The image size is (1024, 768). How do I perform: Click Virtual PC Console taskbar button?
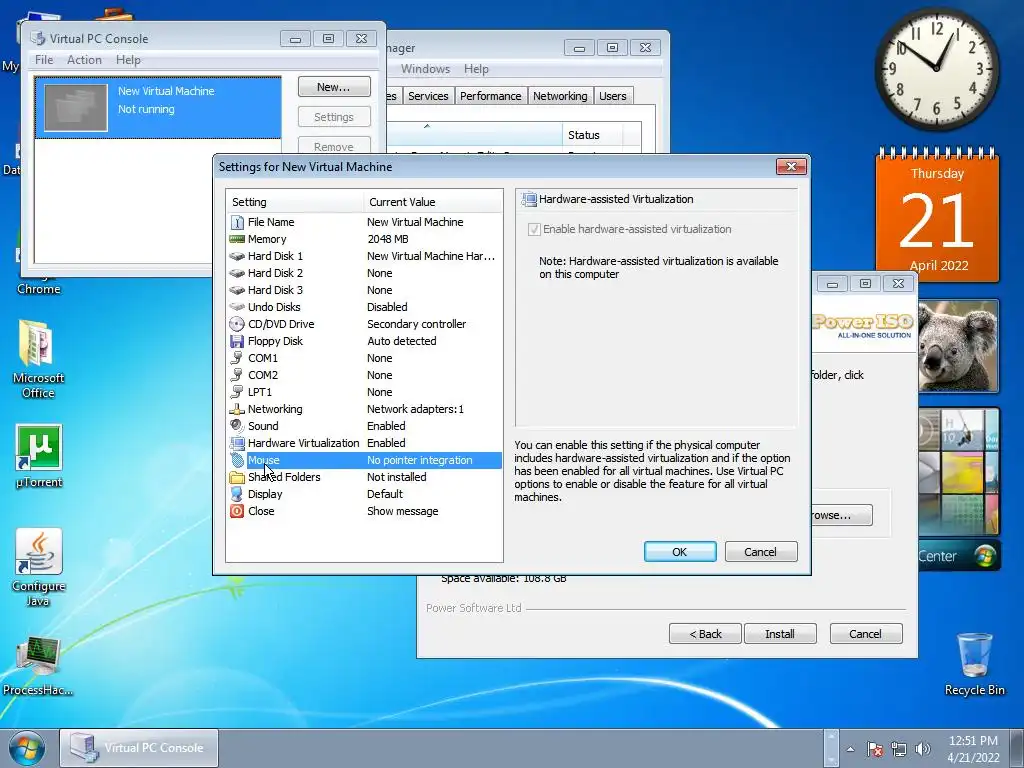[x=139, y=748]
